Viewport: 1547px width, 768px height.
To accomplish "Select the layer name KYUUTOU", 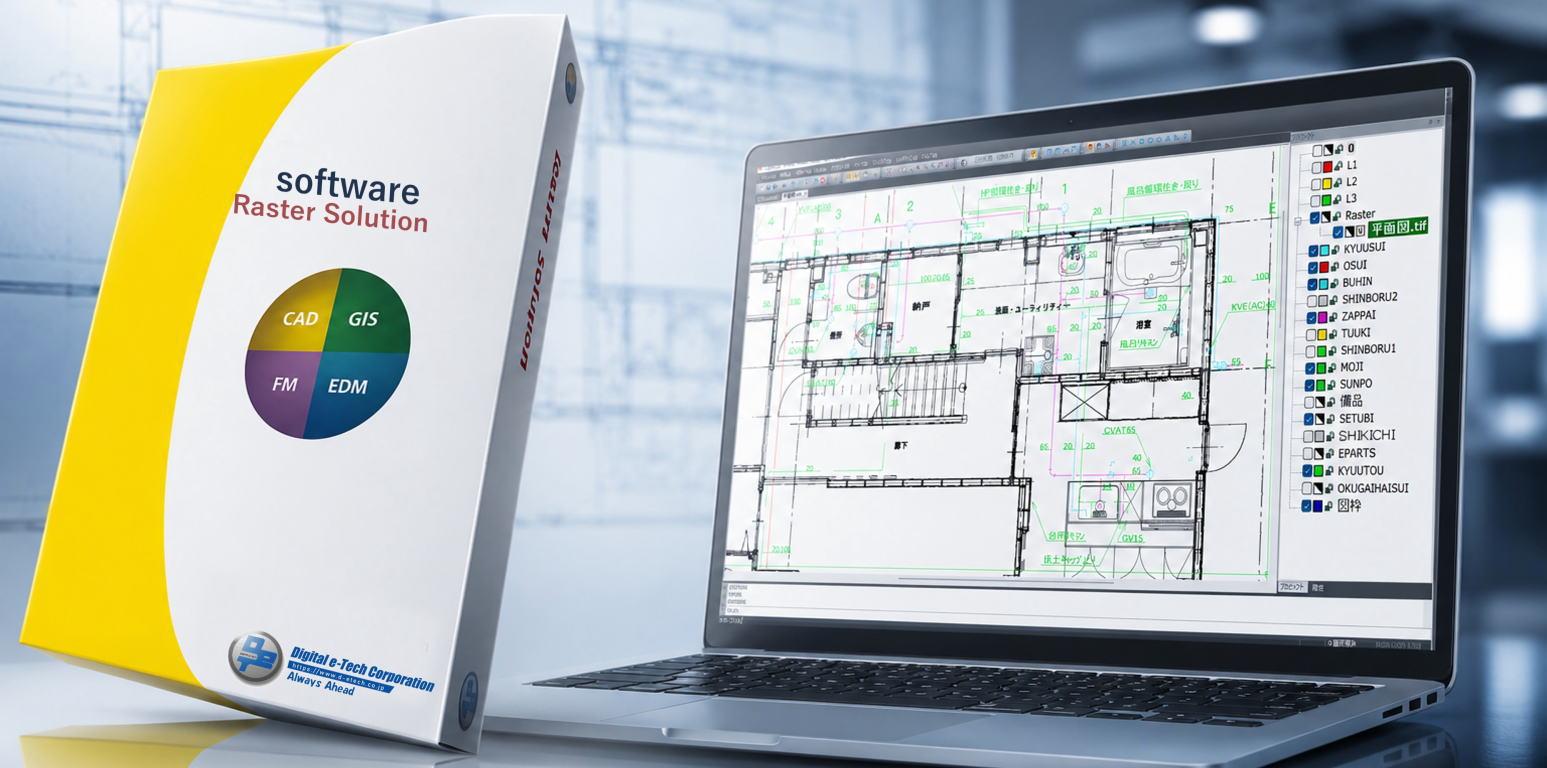I will 1362,470.
